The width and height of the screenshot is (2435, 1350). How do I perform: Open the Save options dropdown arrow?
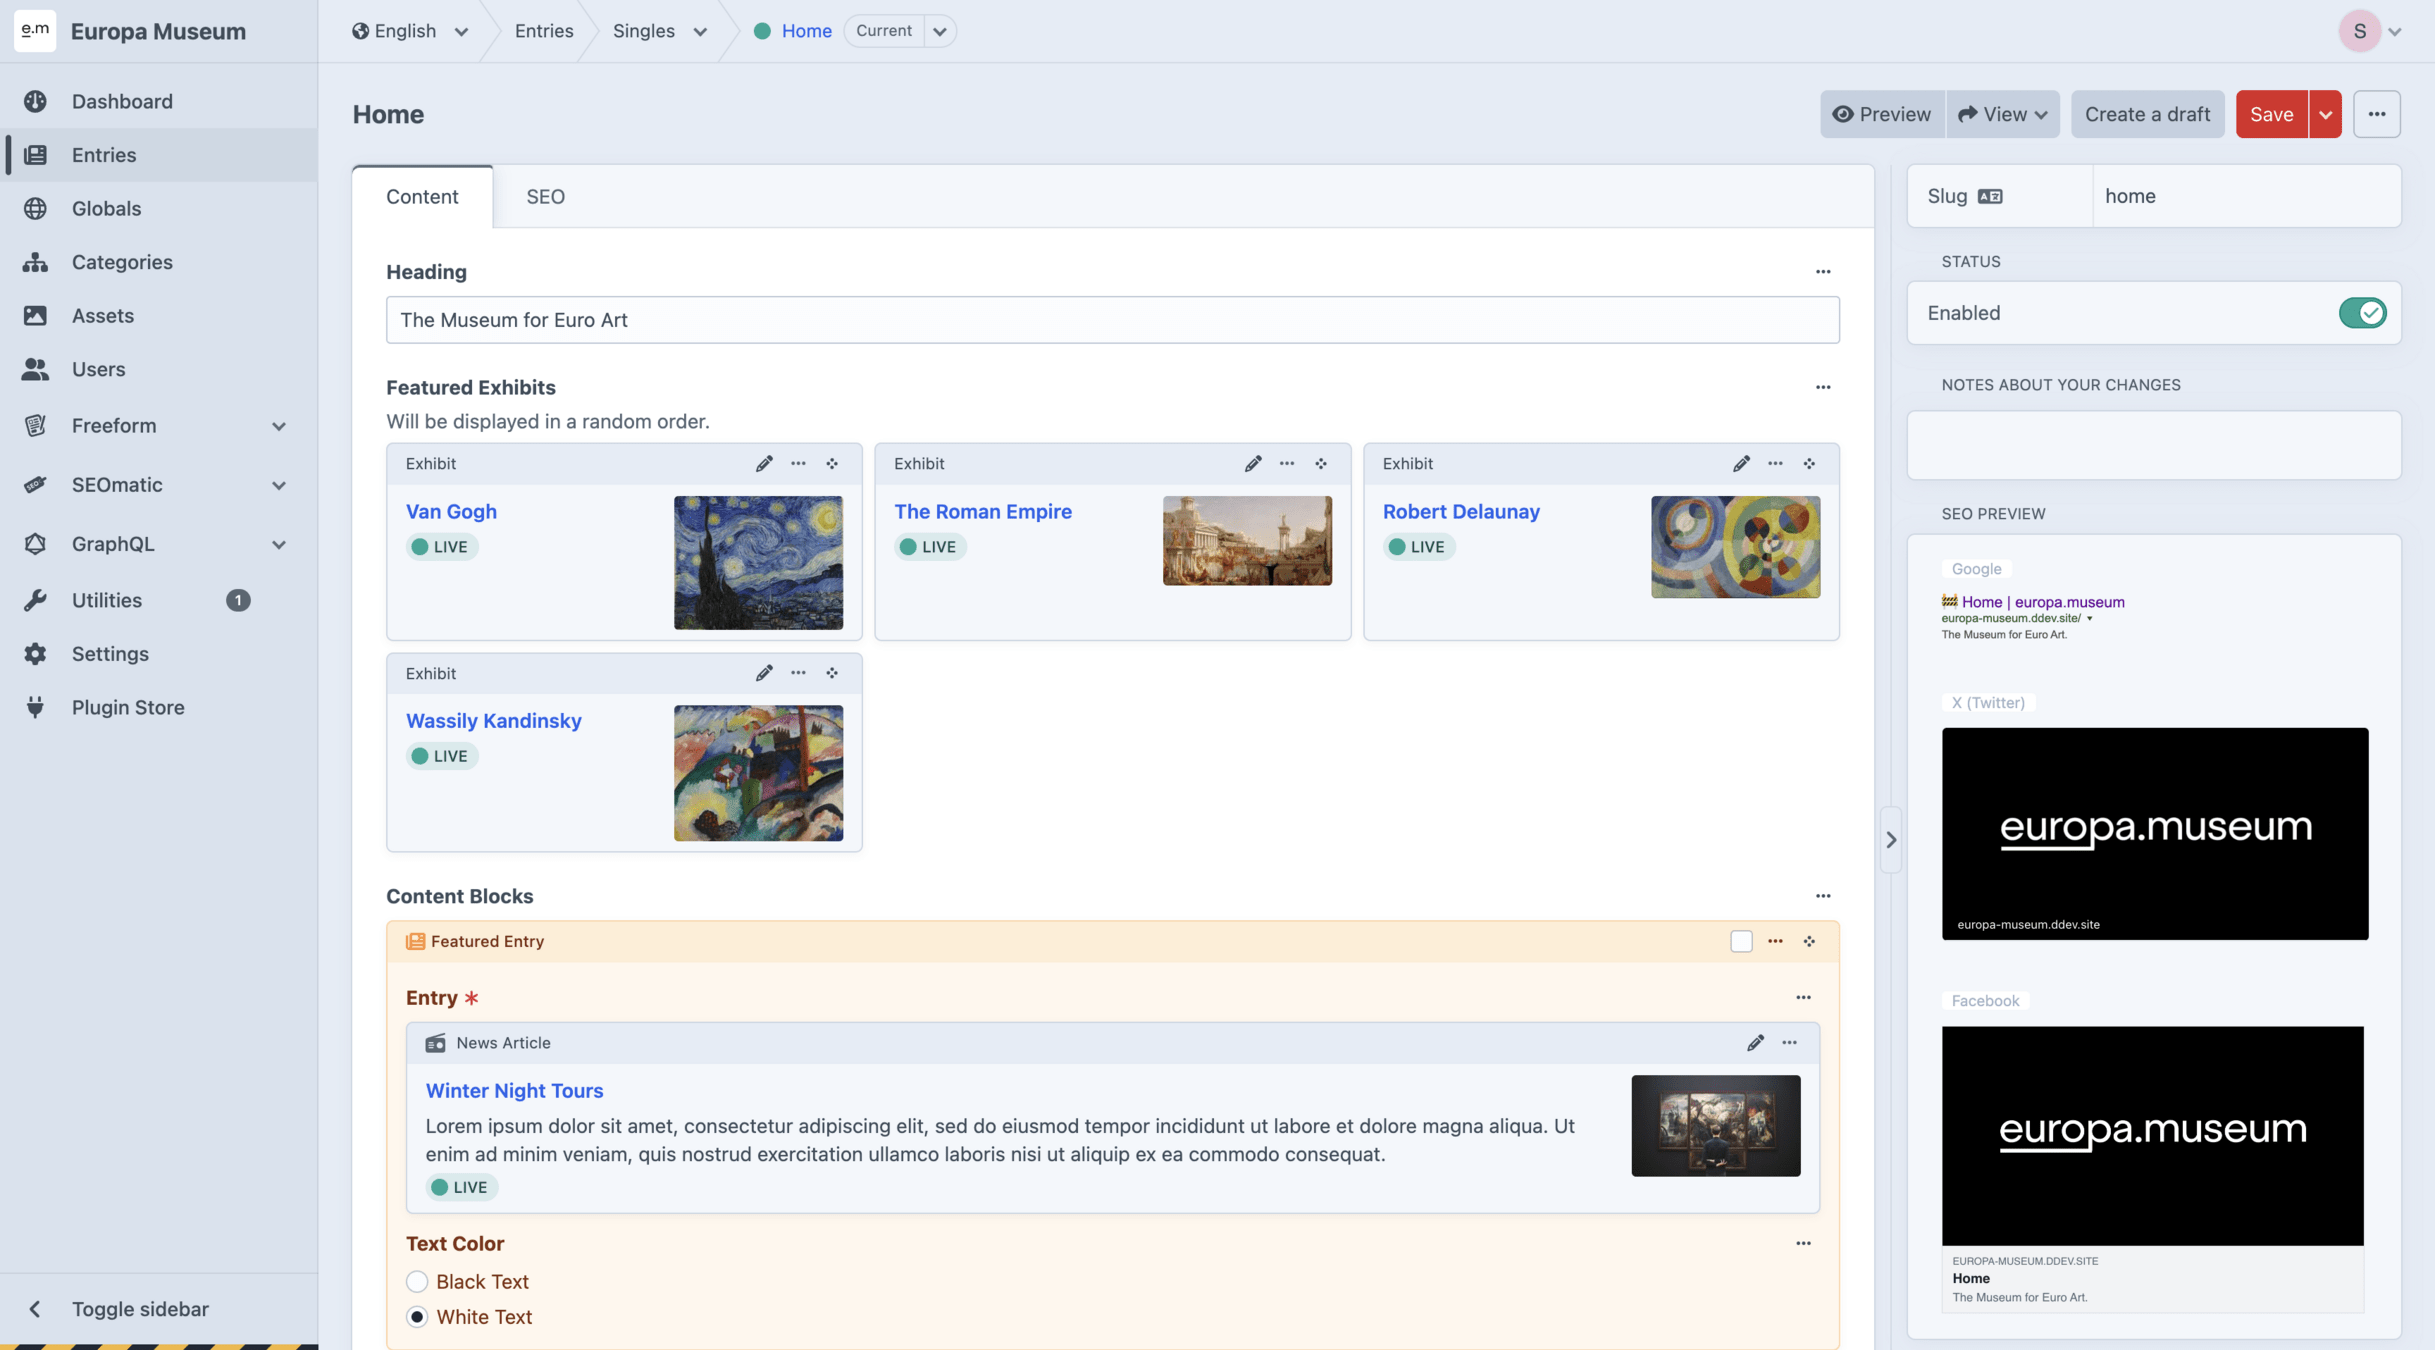2325,114
